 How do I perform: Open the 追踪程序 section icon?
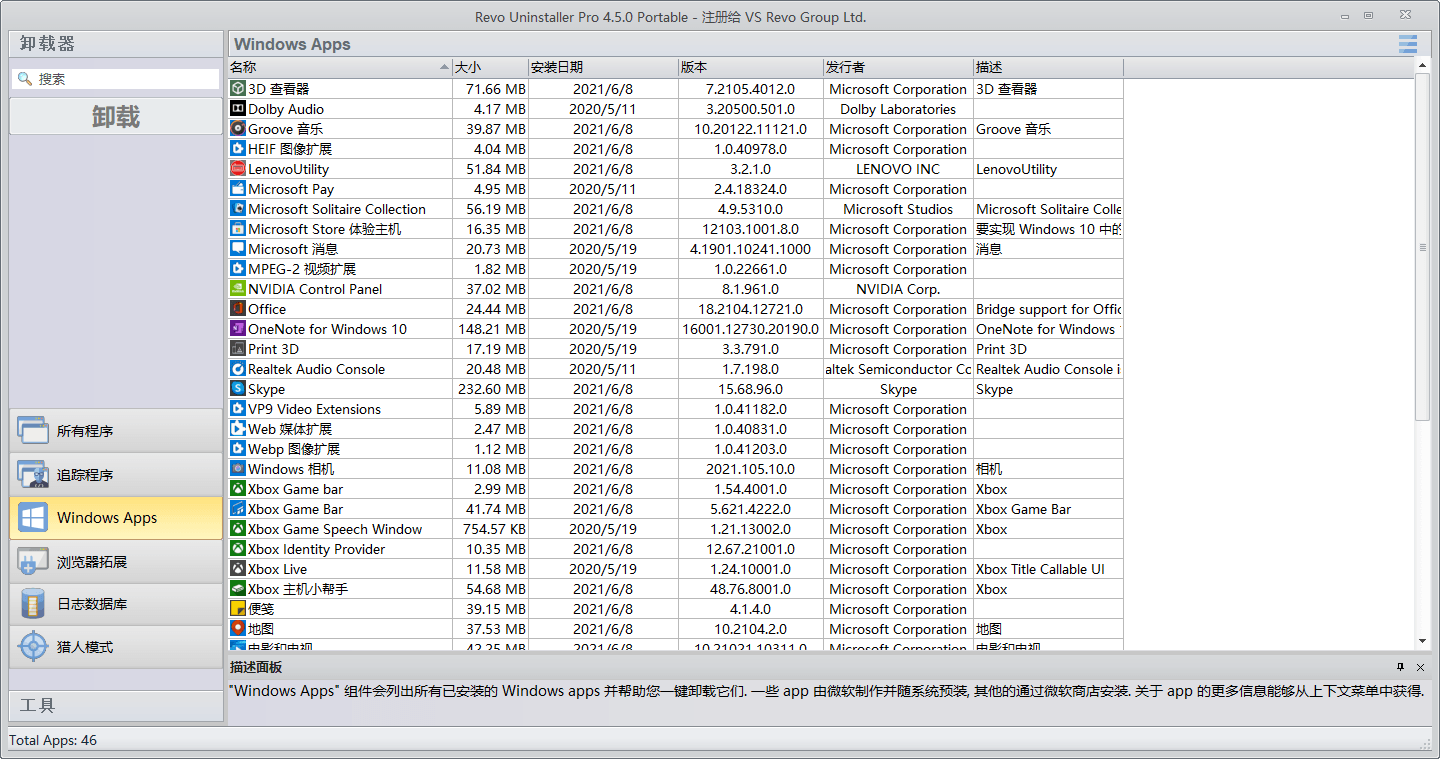(33, 473)
